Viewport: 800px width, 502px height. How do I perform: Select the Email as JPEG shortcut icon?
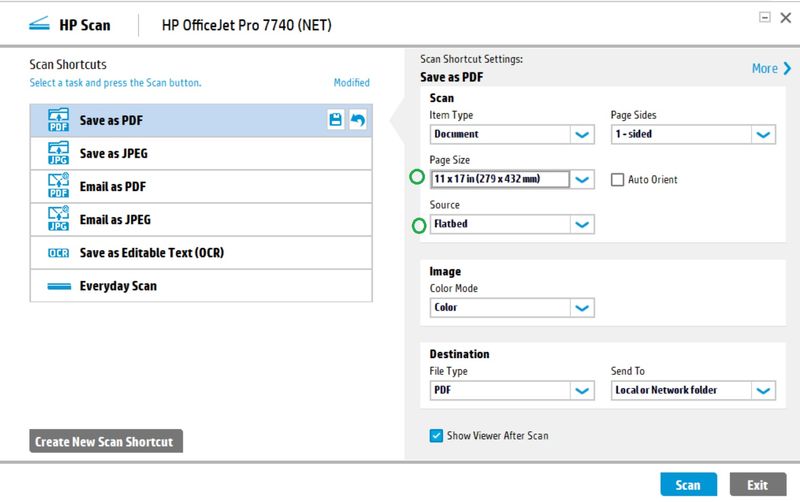pyautogui.click(x=58, y=219)
